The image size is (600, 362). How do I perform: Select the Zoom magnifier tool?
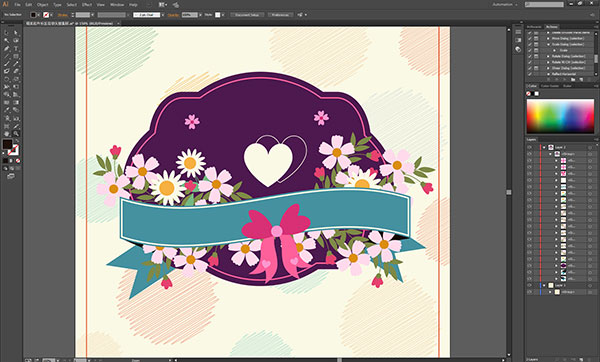(x=16, y=134)
